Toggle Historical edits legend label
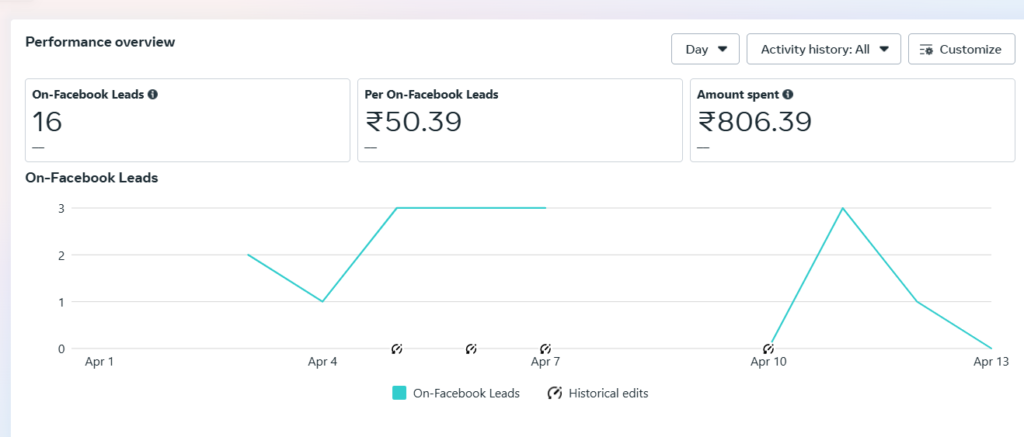This screenshot has height=437, width=1024. pos(609,393)
